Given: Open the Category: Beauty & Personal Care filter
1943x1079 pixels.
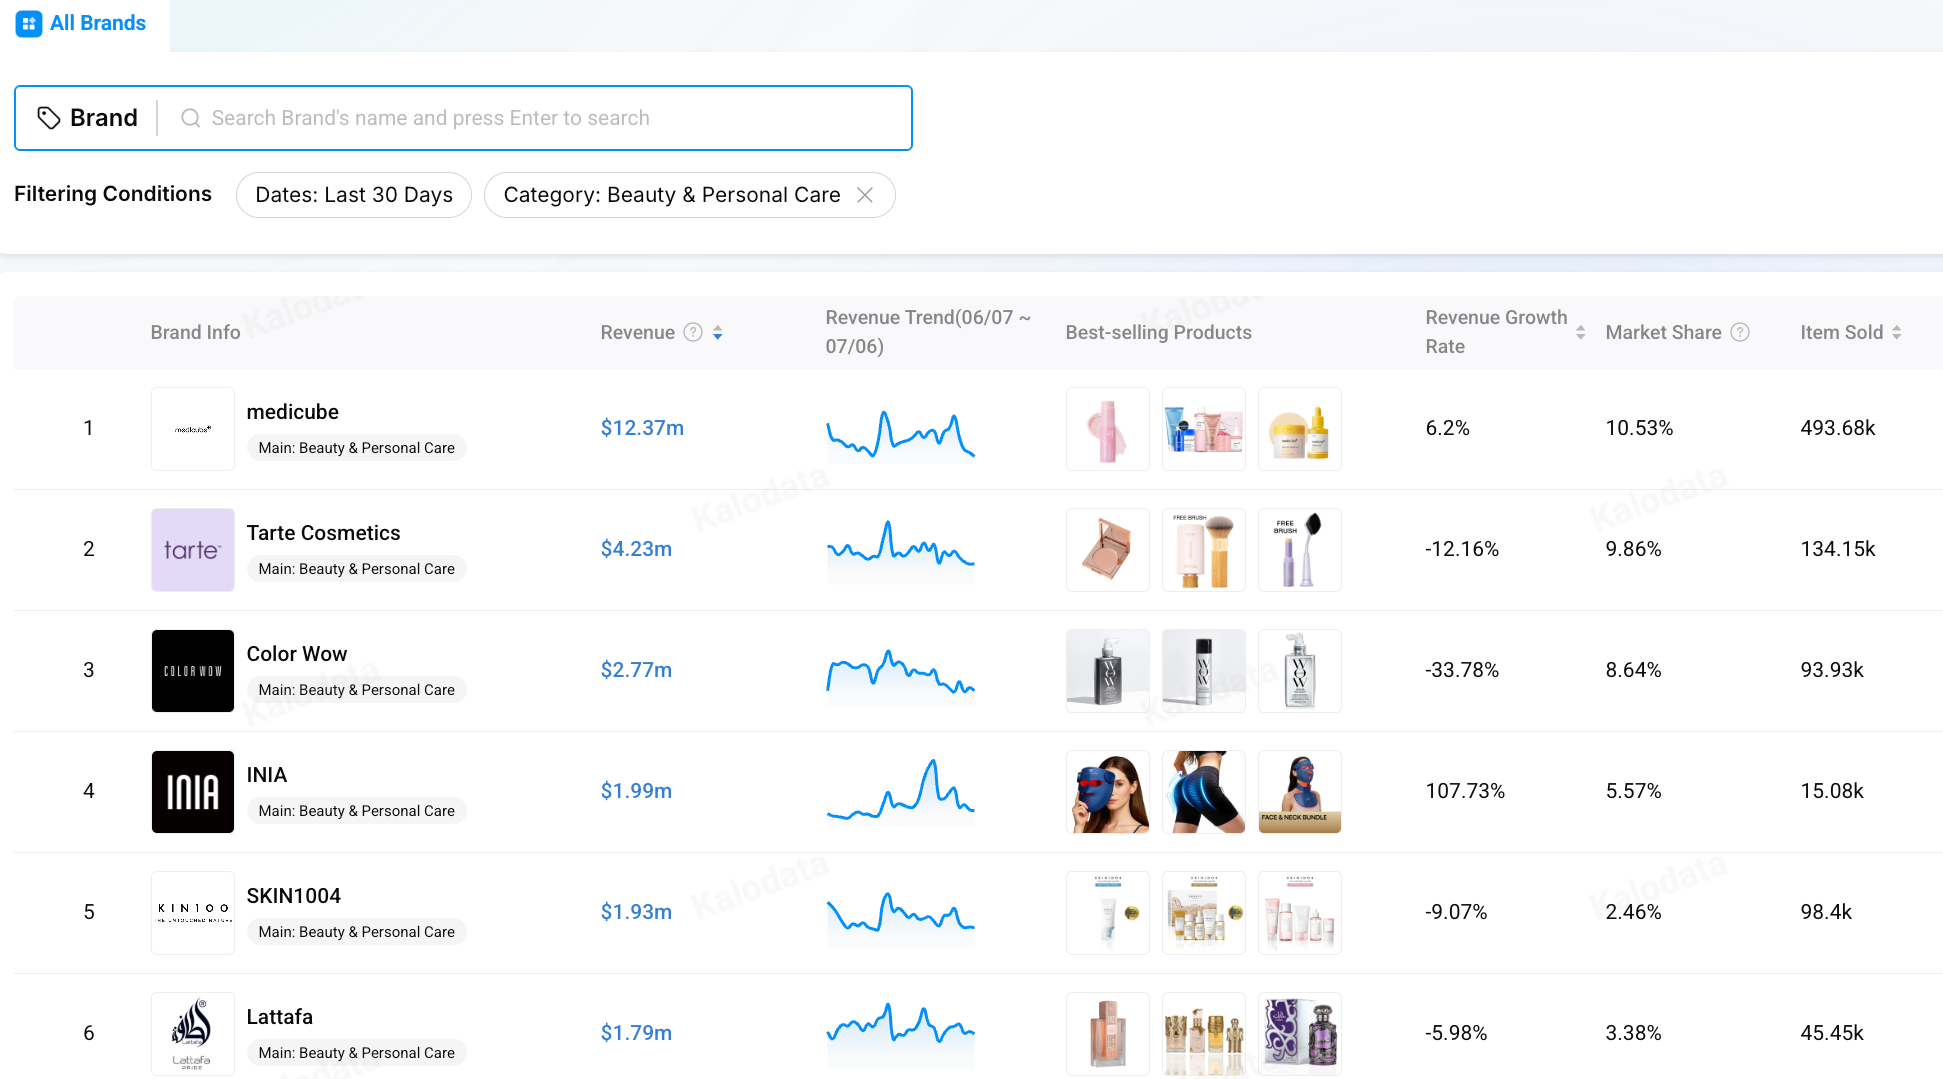Looking at the screenshot, I should pos(672,195).
